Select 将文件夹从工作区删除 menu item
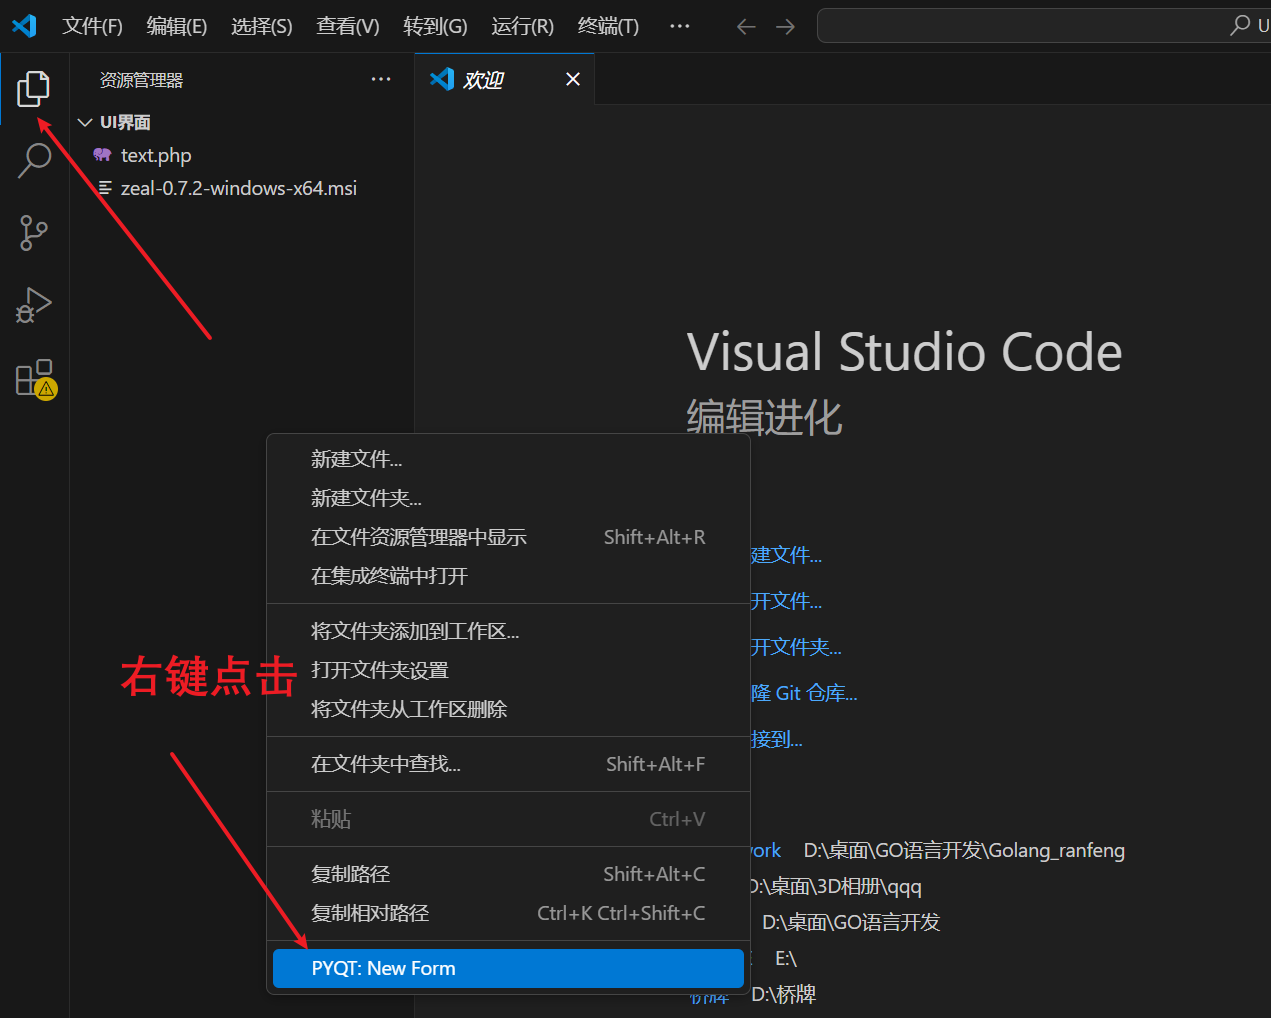 (x=508, y=709)
